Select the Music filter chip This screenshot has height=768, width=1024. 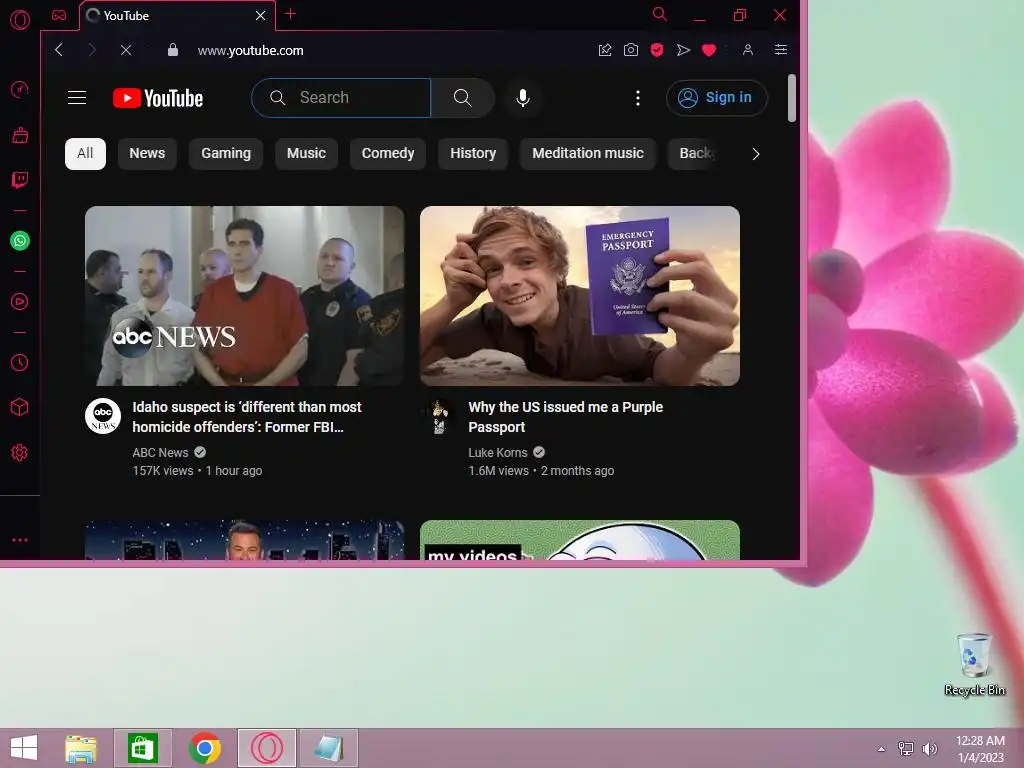(x=306, y=153)
